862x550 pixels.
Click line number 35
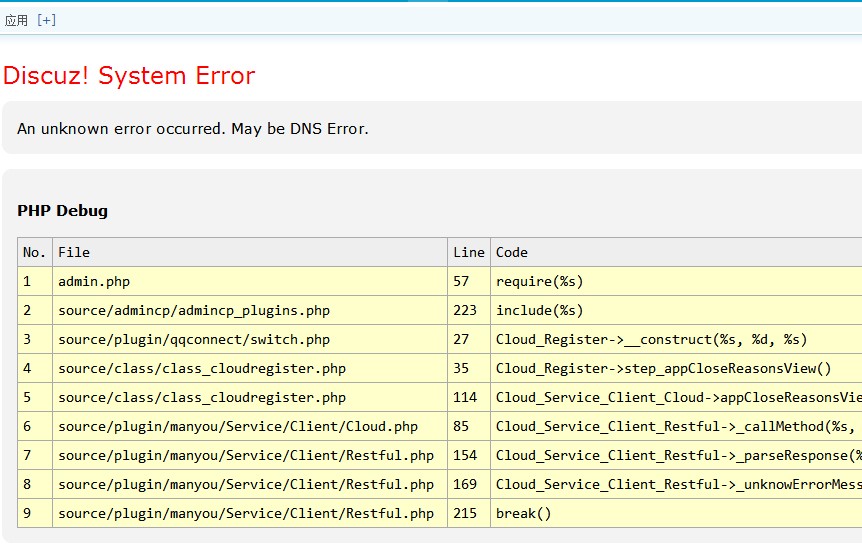point(469,368)
